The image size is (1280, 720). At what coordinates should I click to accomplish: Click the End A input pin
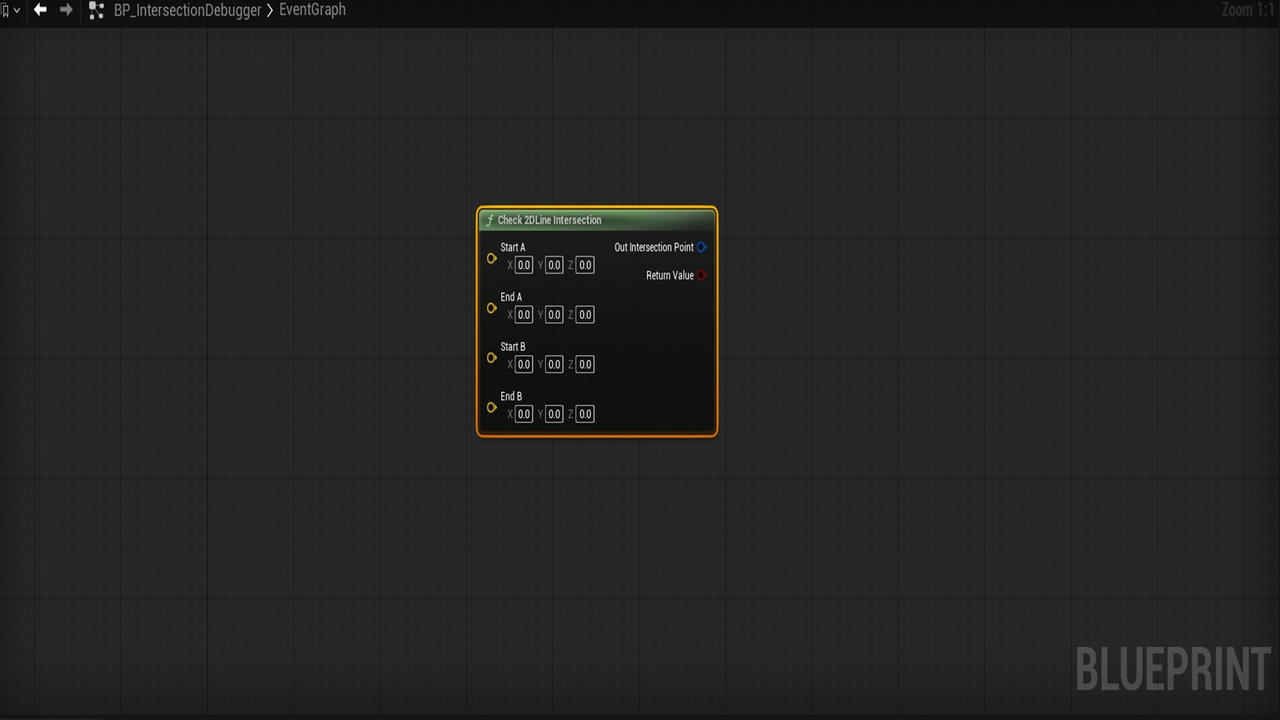(x=491, y=308)
